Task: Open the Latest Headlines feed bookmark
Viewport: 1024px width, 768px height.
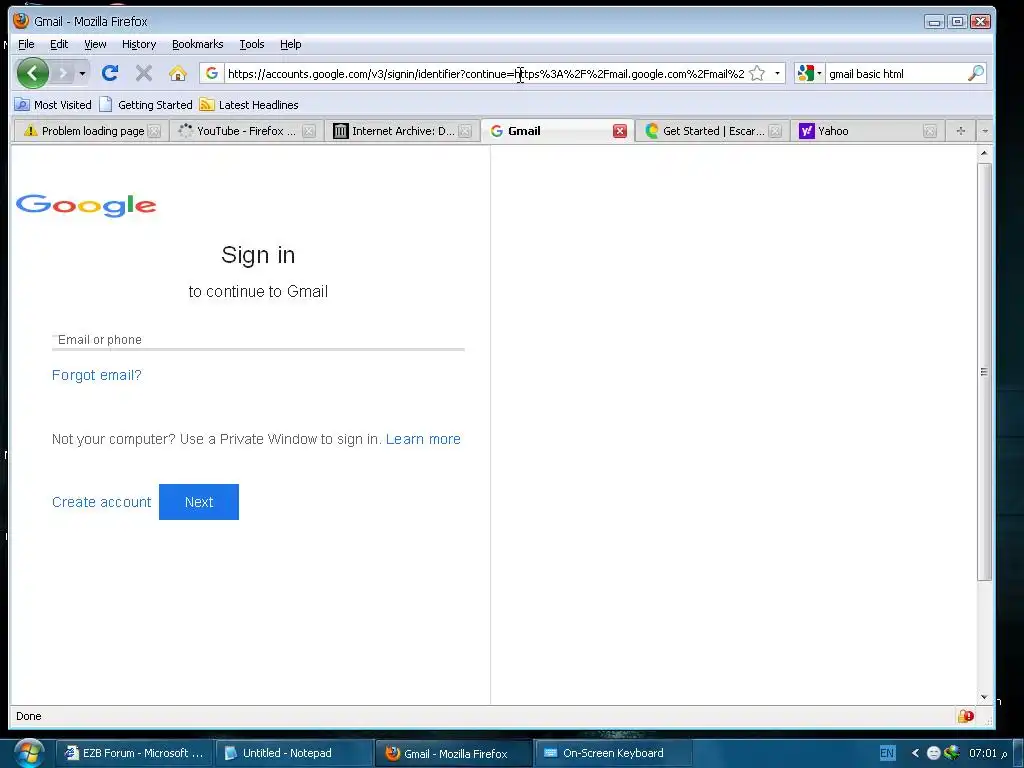Action: 249,104
